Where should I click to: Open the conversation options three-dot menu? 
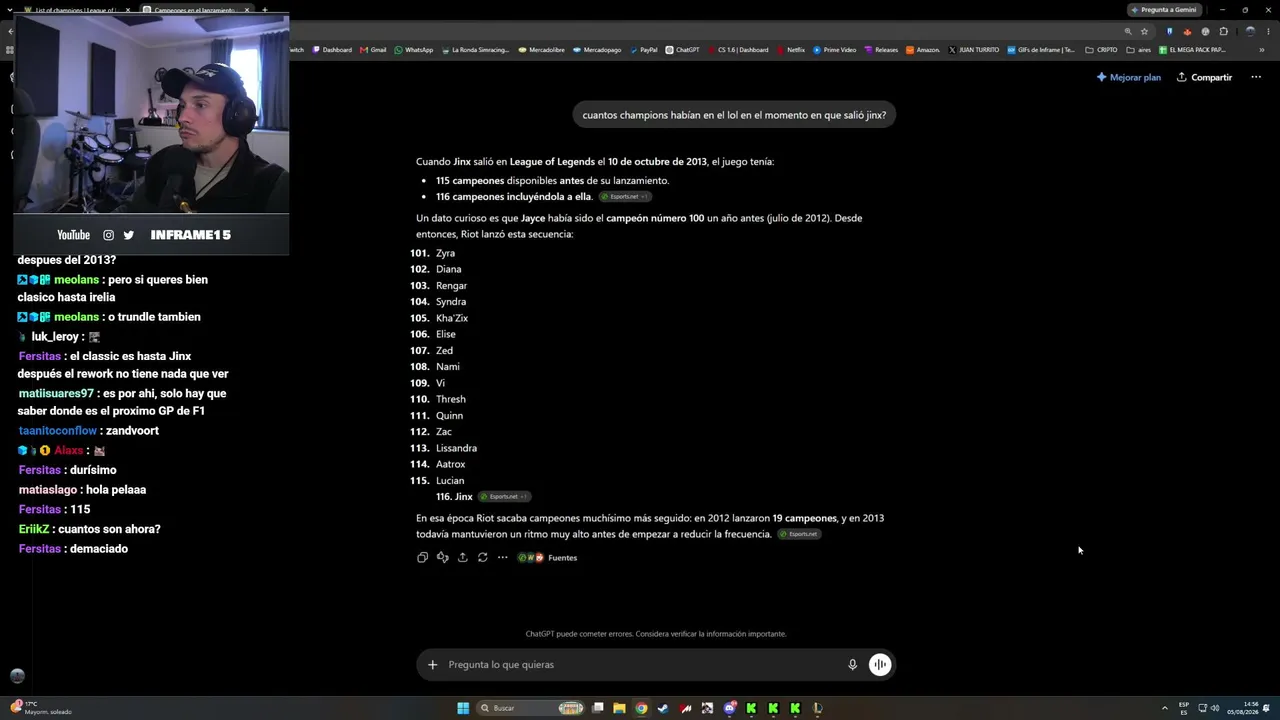tap(1256, 77)
